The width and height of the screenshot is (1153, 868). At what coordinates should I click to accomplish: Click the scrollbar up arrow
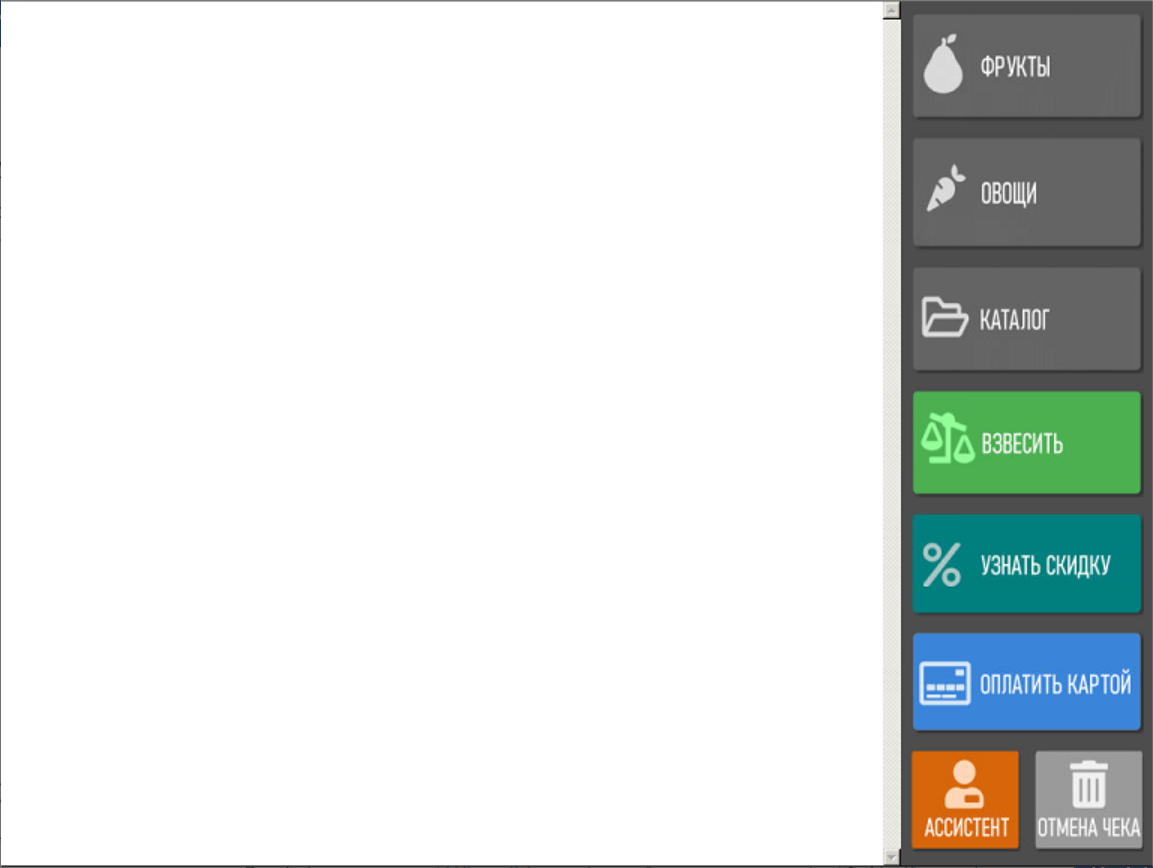[891, 10]
